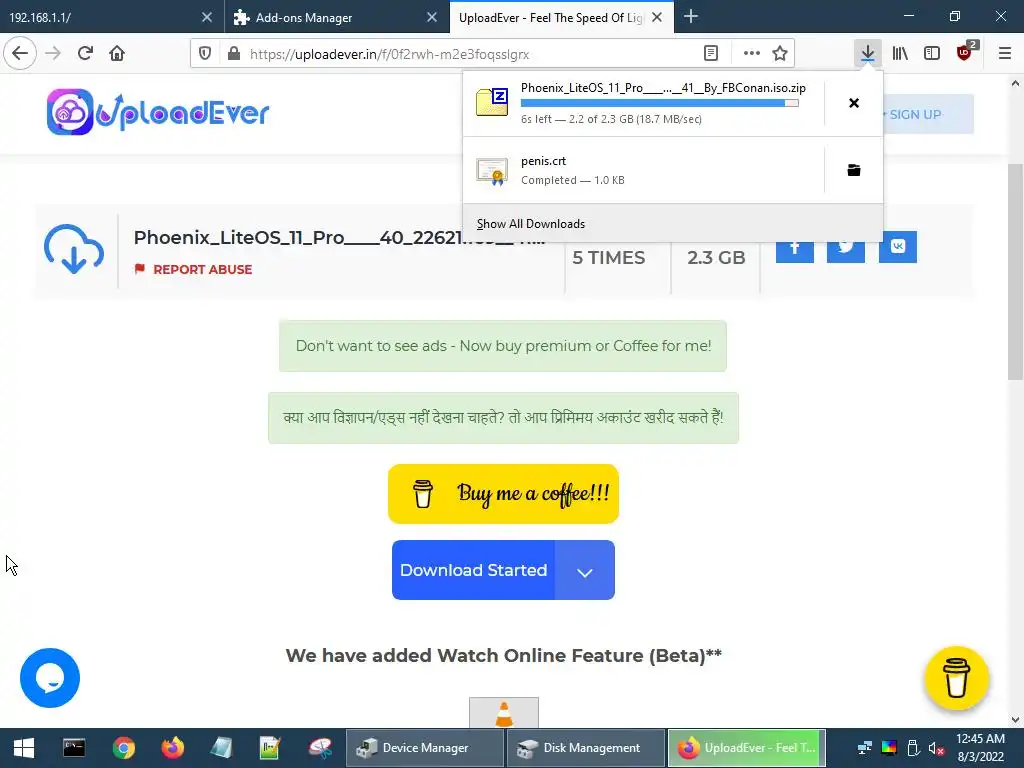Select the UploadEver tab

coord(550,18)
